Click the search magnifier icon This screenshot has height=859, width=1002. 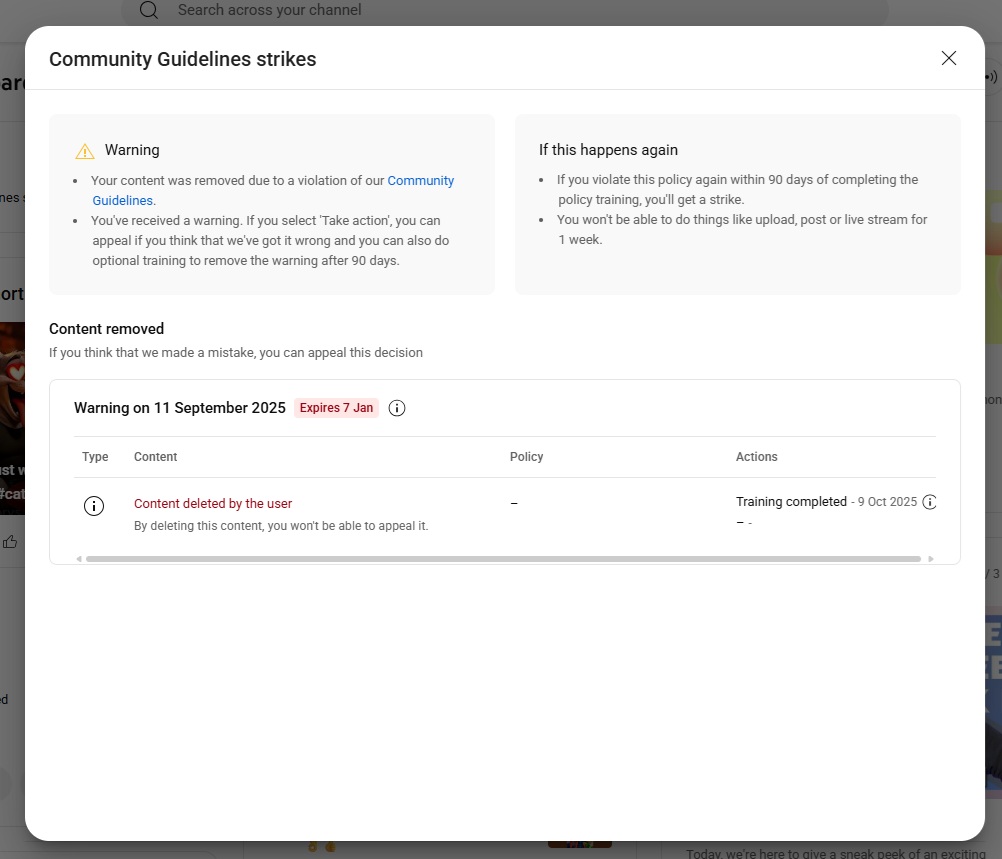149,10
